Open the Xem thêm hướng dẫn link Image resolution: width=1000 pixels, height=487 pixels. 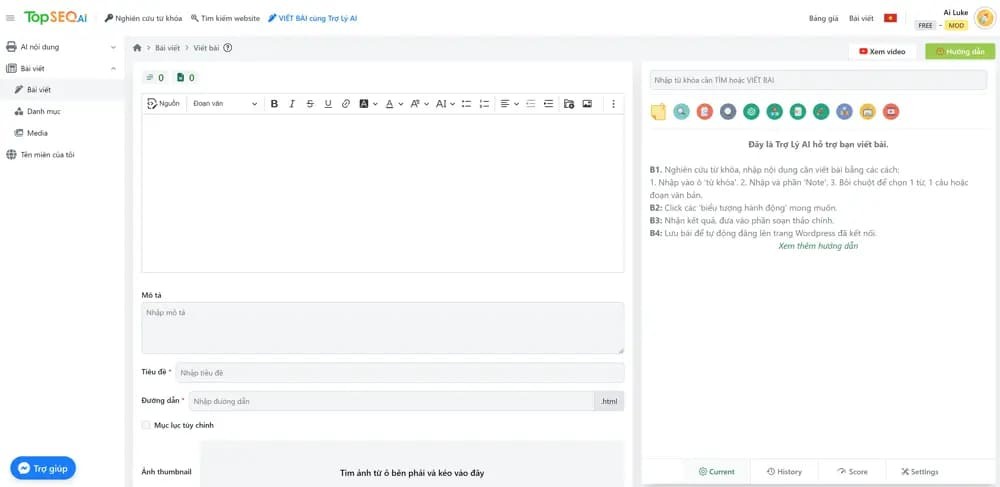click(818, 245)
